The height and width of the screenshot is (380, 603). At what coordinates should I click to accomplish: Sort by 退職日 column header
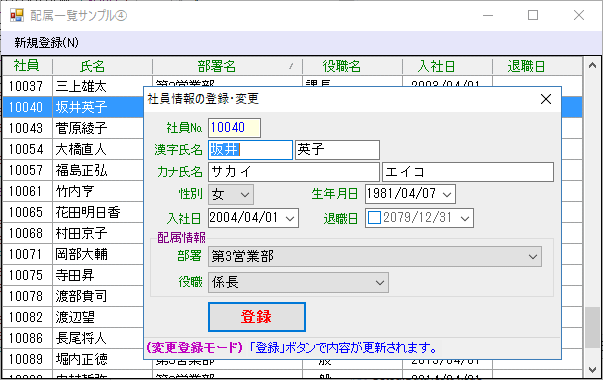(x=537, y=66)
